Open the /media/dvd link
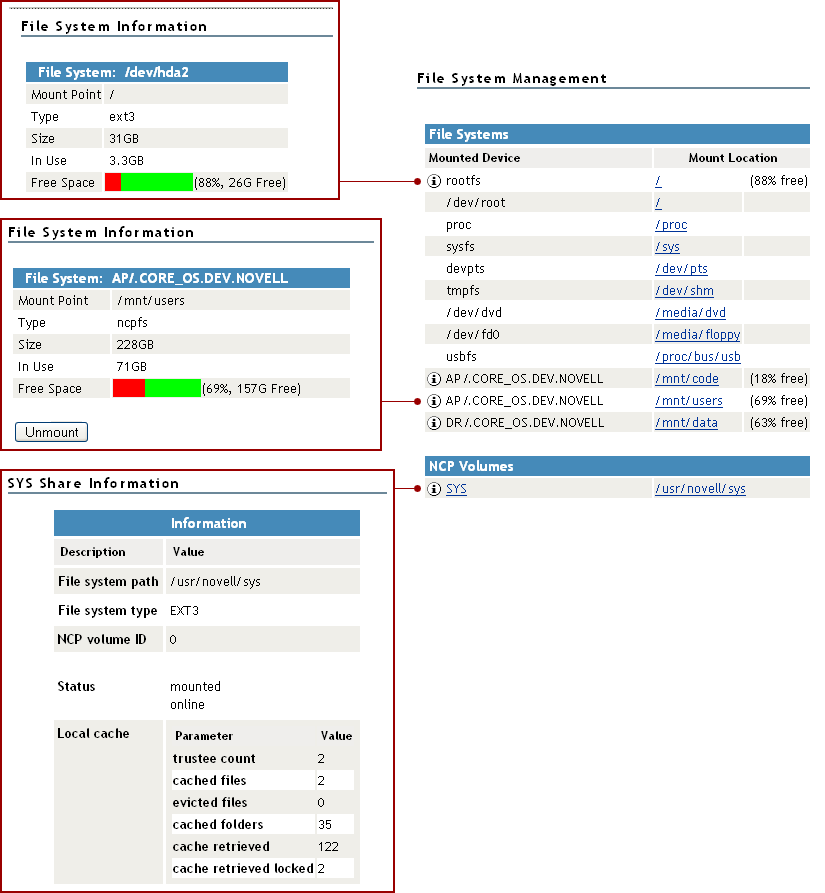This screenshot has width=825, height=893. click(691, 313)
